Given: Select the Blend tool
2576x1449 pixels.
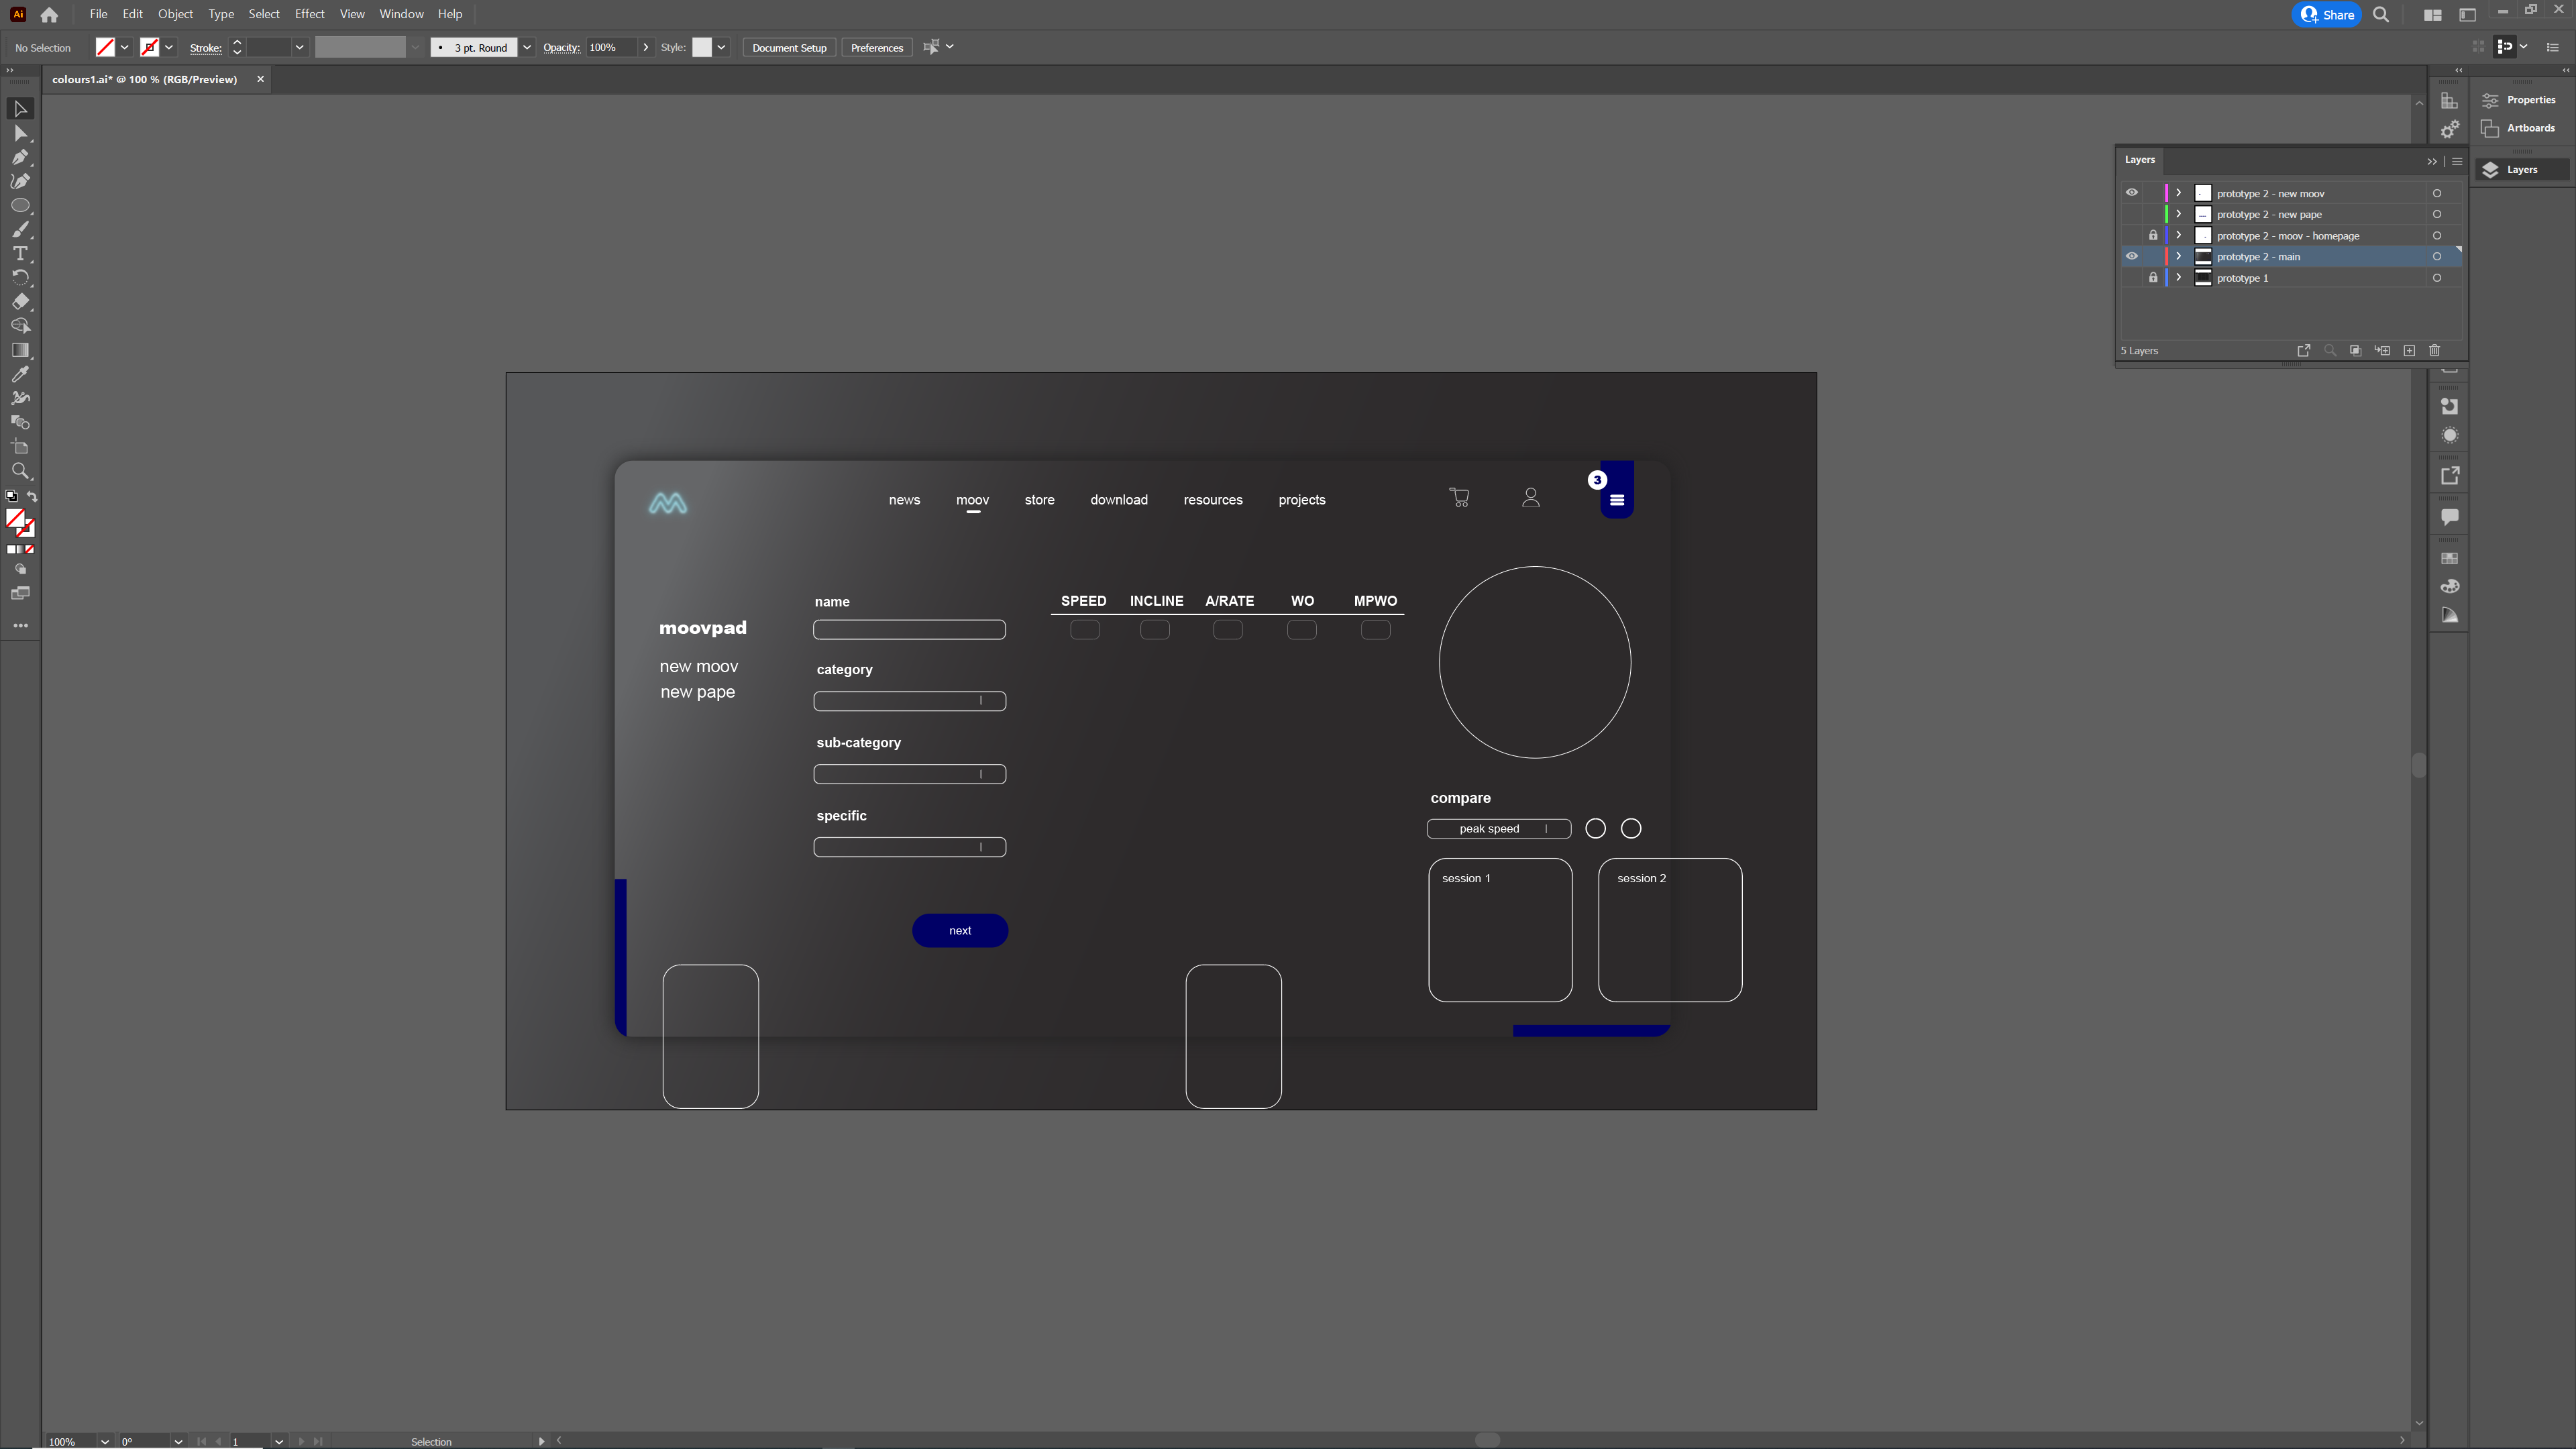Looking at the screenshot, I should point(20,422).
